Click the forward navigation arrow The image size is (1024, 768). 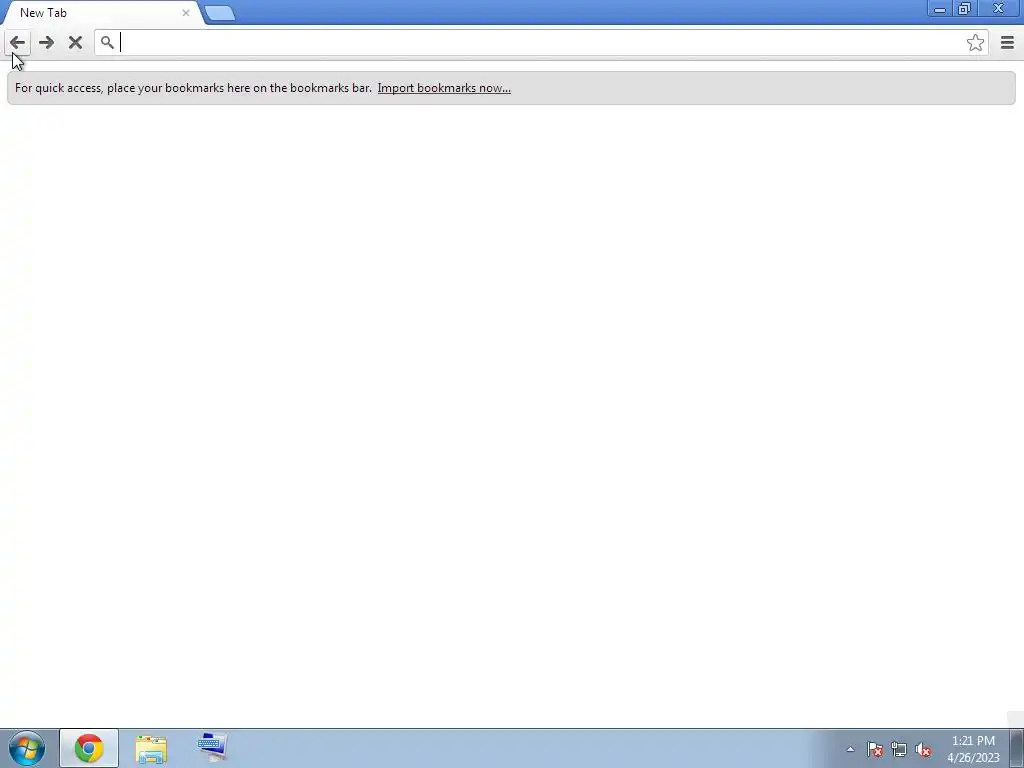pyautogui.click(x=46, y=43)
